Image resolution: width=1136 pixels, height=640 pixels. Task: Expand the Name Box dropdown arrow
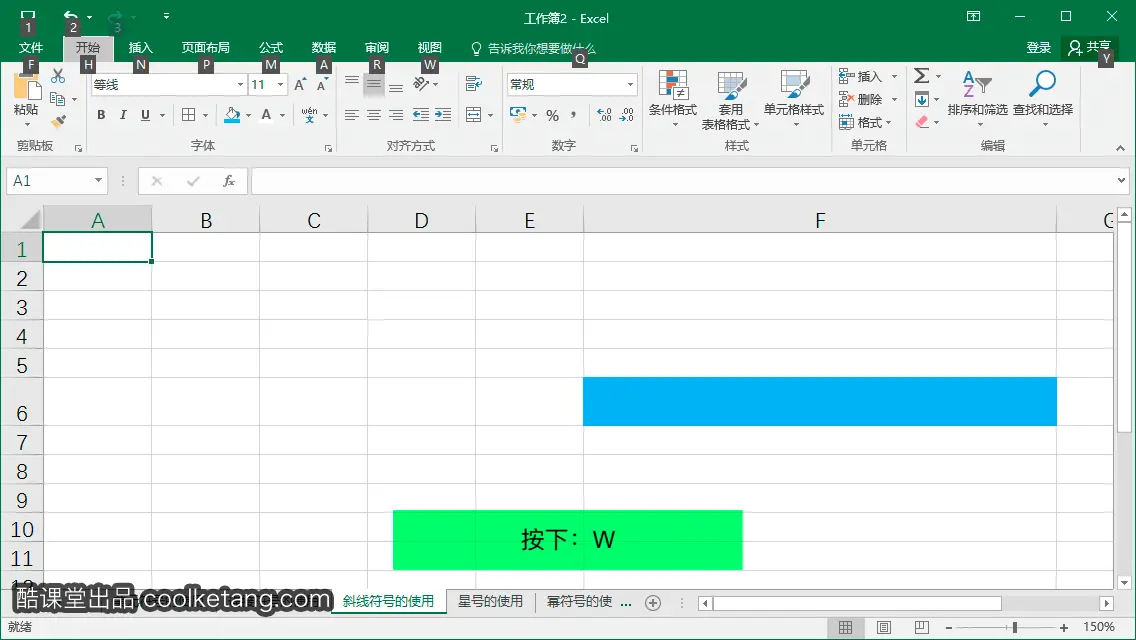(98, 180)
